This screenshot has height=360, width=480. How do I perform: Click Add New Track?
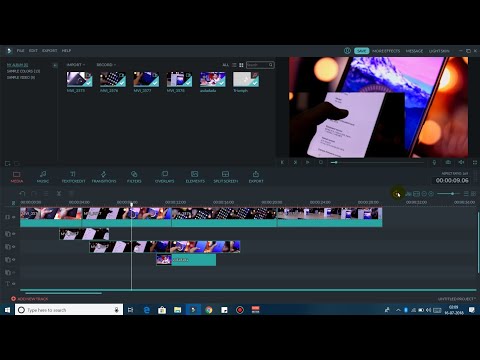coord(29,299)
